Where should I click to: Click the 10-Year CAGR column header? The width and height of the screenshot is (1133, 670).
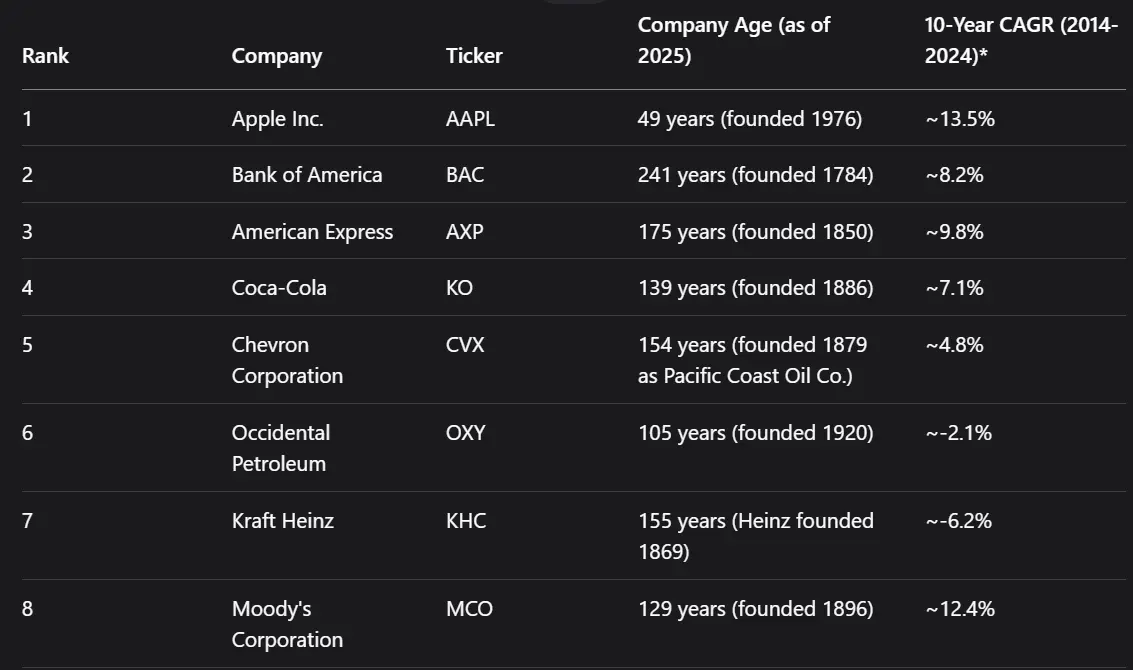1021,40
